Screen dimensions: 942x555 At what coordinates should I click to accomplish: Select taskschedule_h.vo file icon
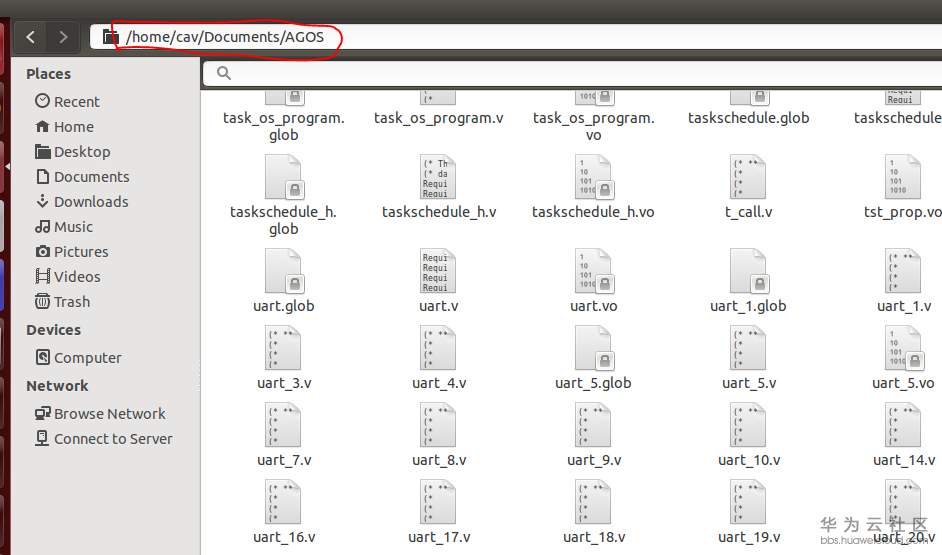click(594, 177)
